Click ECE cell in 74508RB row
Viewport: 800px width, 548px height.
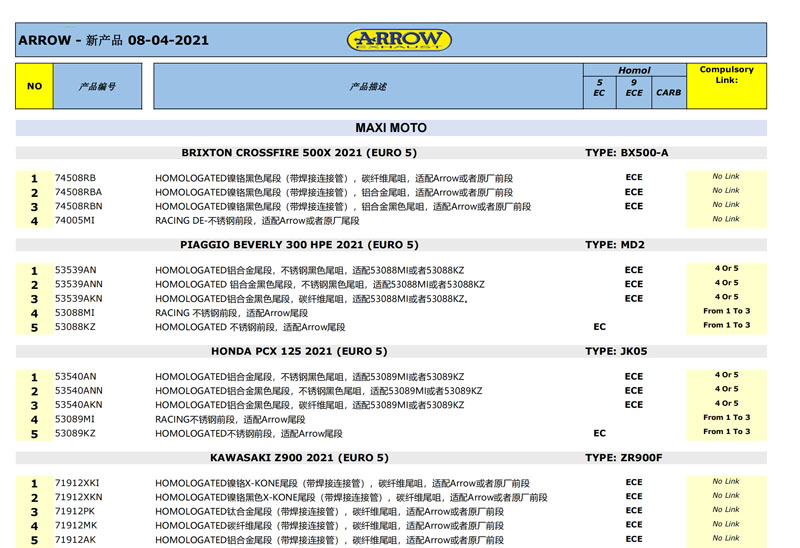point(634,177)
